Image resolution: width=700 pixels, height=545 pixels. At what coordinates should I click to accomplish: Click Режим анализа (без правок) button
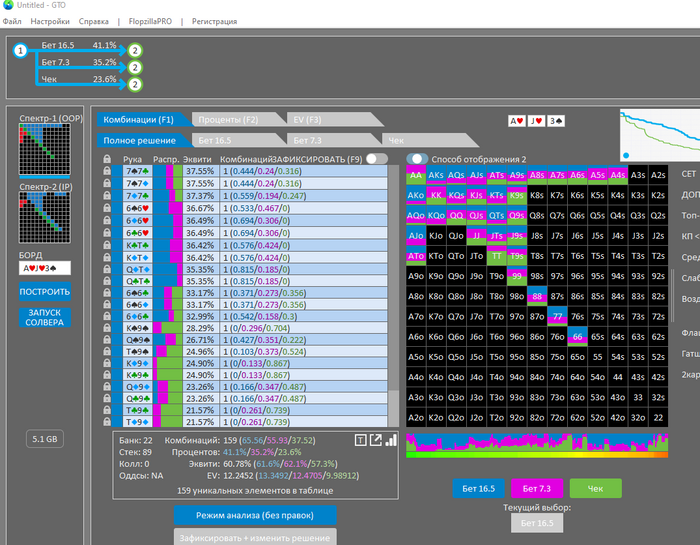254,514
